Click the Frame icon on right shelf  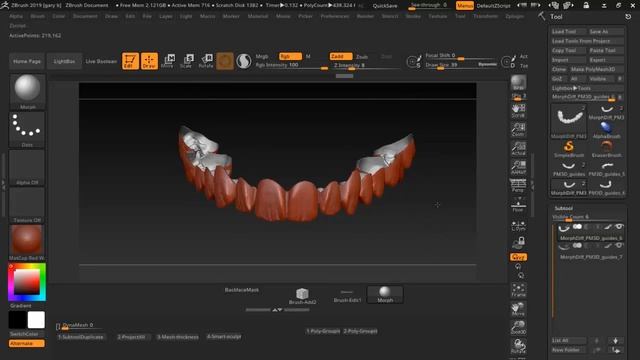point(518,290)
